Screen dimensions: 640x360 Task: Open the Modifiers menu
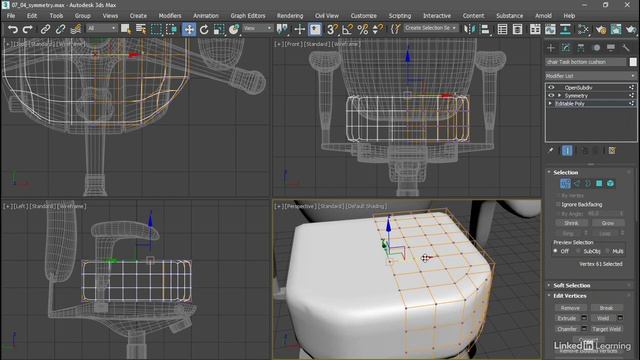click(x=170, y=16)
